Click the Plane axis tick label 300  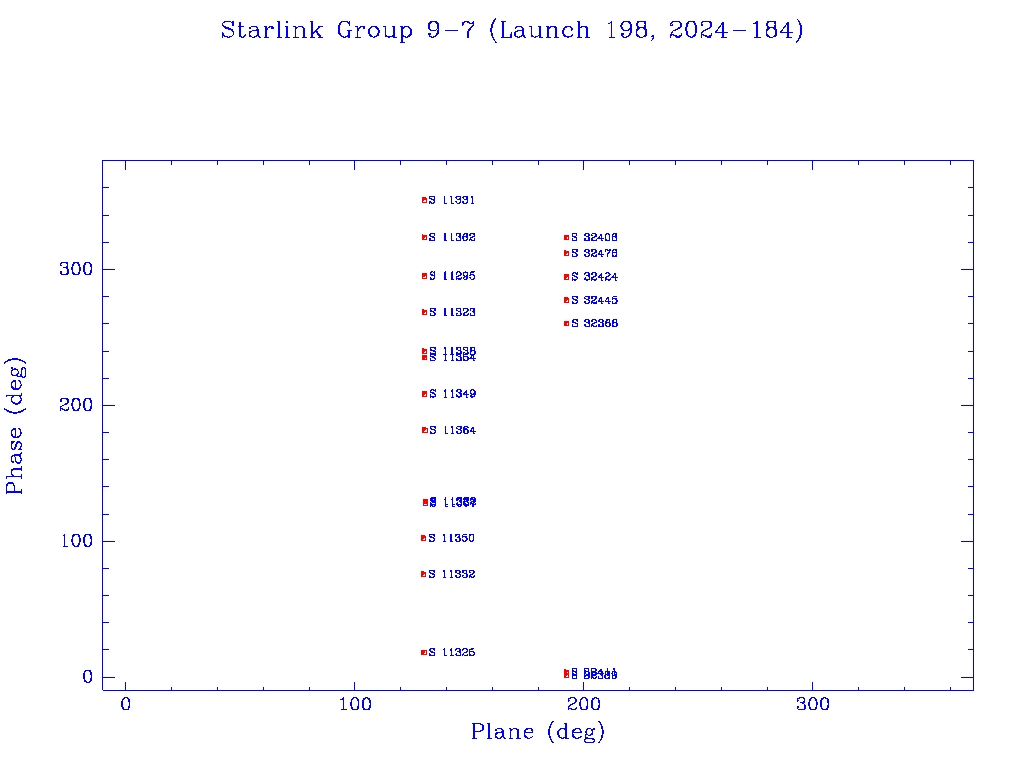pos(813,704)
